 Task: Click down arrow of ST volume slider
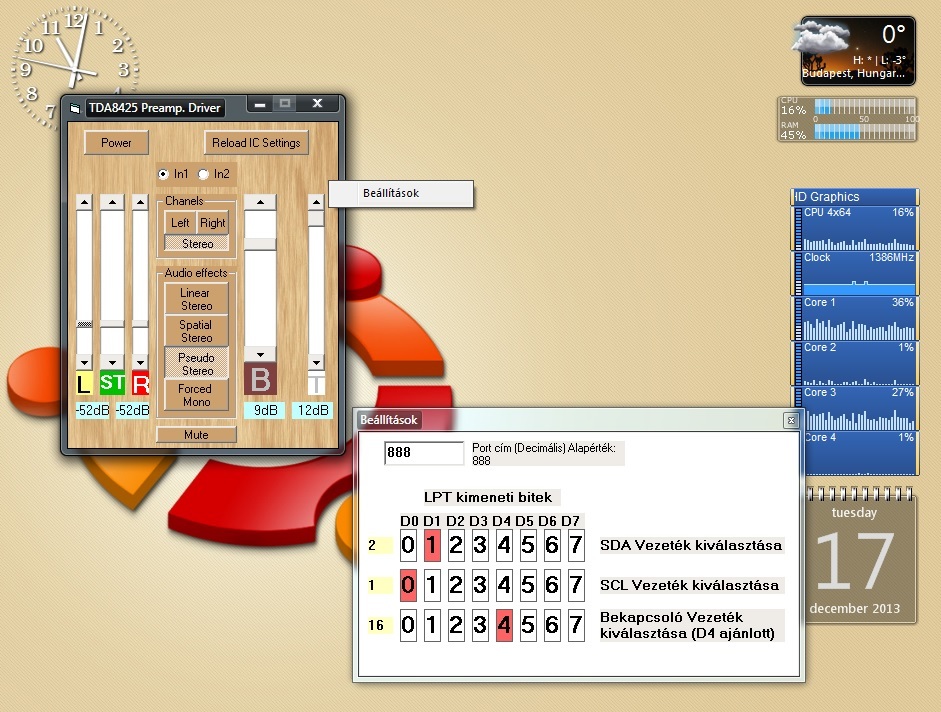click(x=112, y=362)
